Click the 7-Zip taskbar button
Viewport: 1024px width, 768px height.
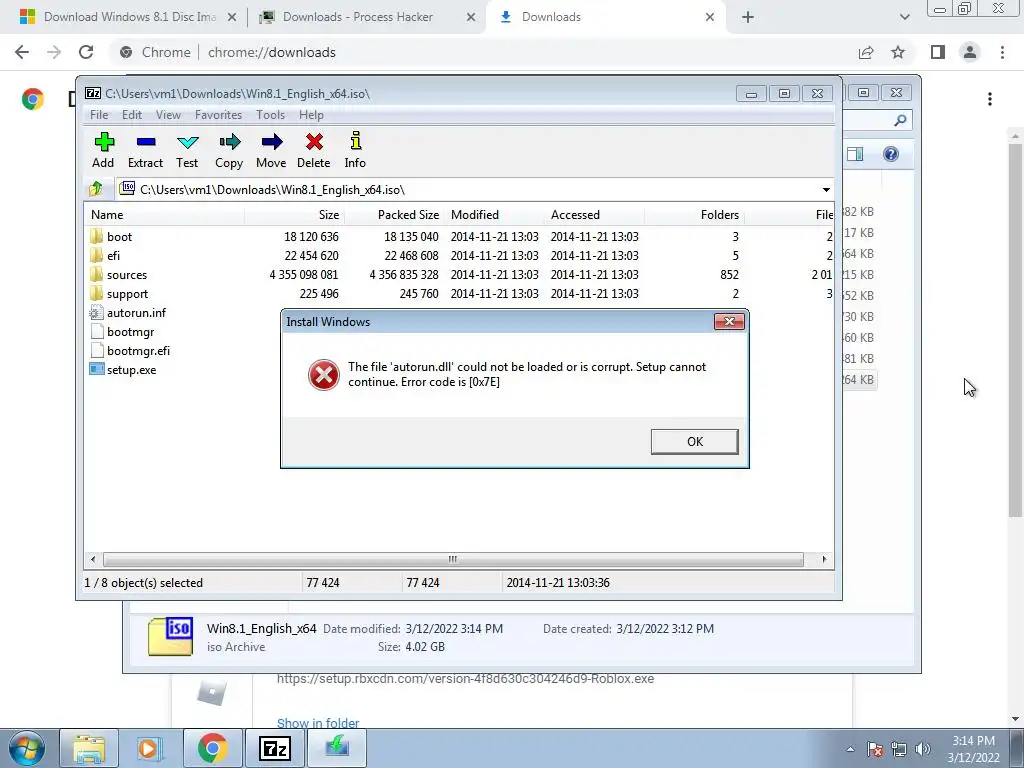coord(275,748)
